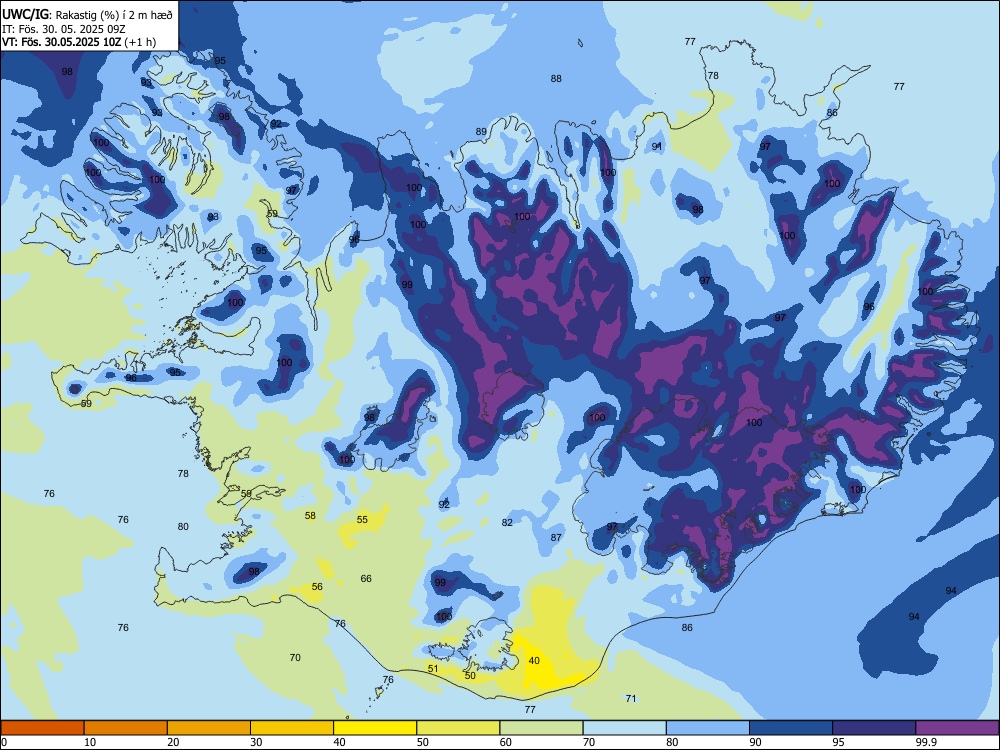Click the golden 30–40 legend color block
Image resolution: width=1000 pixels, height=750 pixels.
point(291,728)
